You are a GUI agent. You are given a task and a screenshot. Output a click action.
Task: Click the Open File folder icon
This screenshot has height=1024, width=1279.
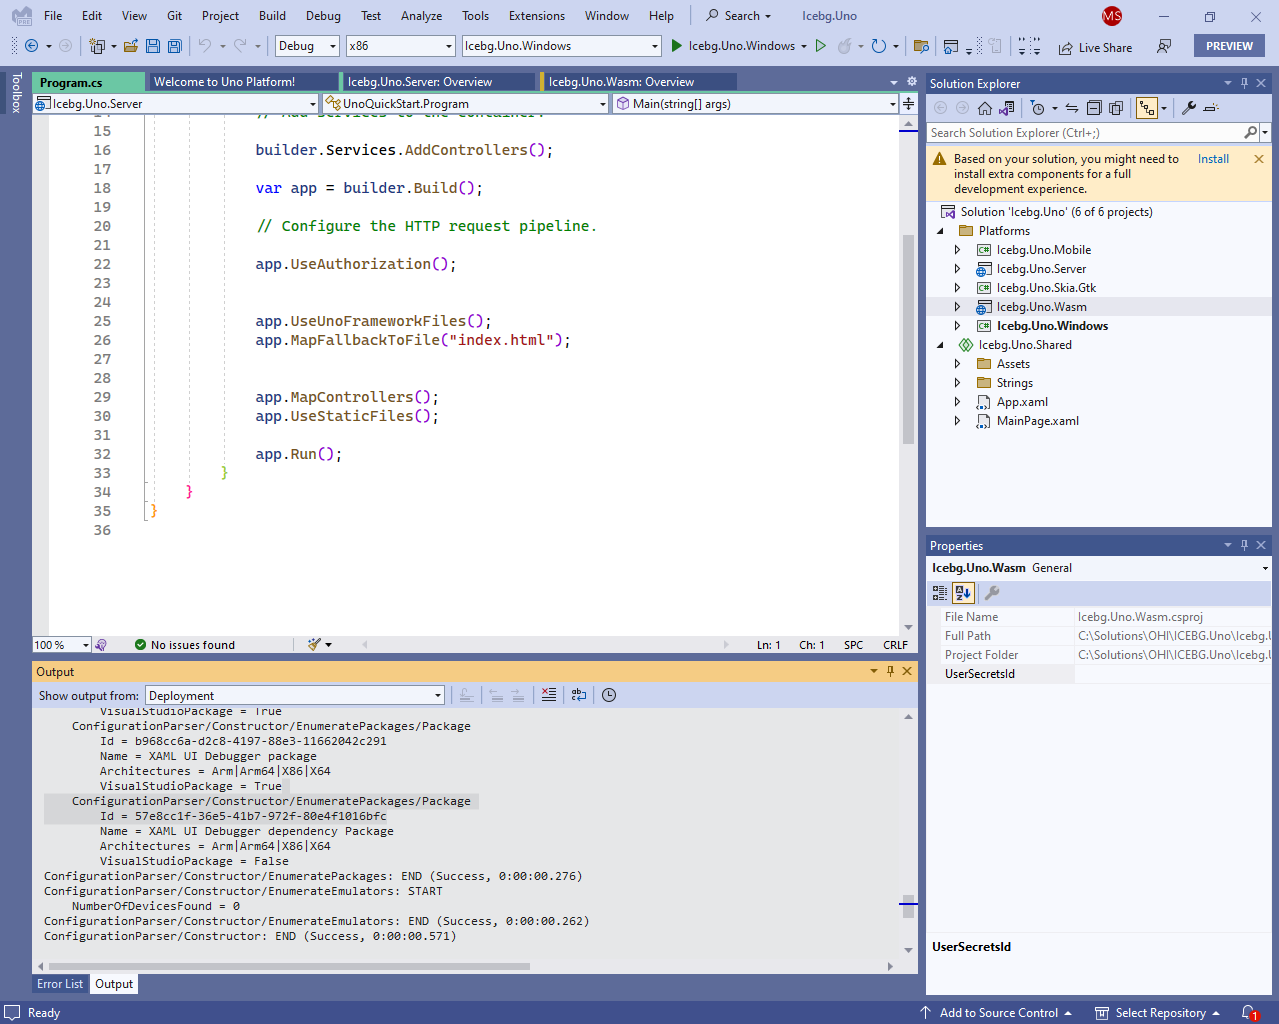(131, 46)
